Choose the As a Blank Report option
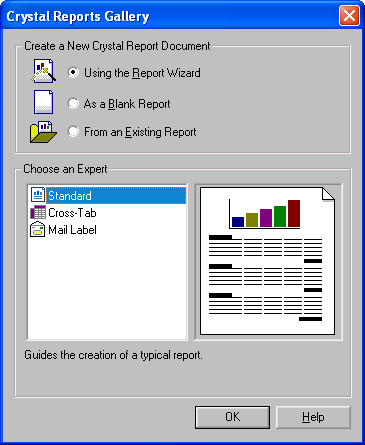The width and height of the screenshot is (365, 445). click(73, 103)
